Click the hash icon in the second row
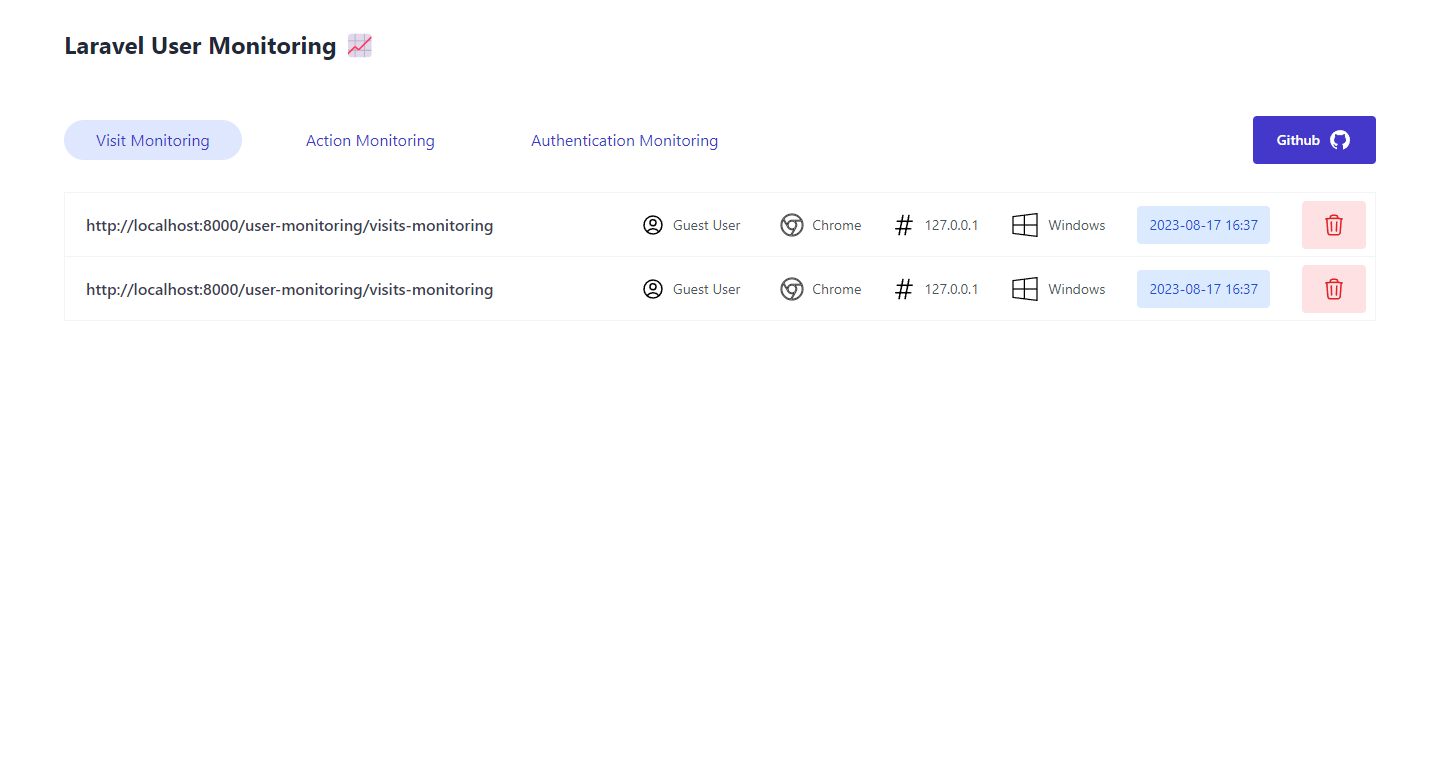This screenshot has height=775, width=1440. (x=903, y=289)
